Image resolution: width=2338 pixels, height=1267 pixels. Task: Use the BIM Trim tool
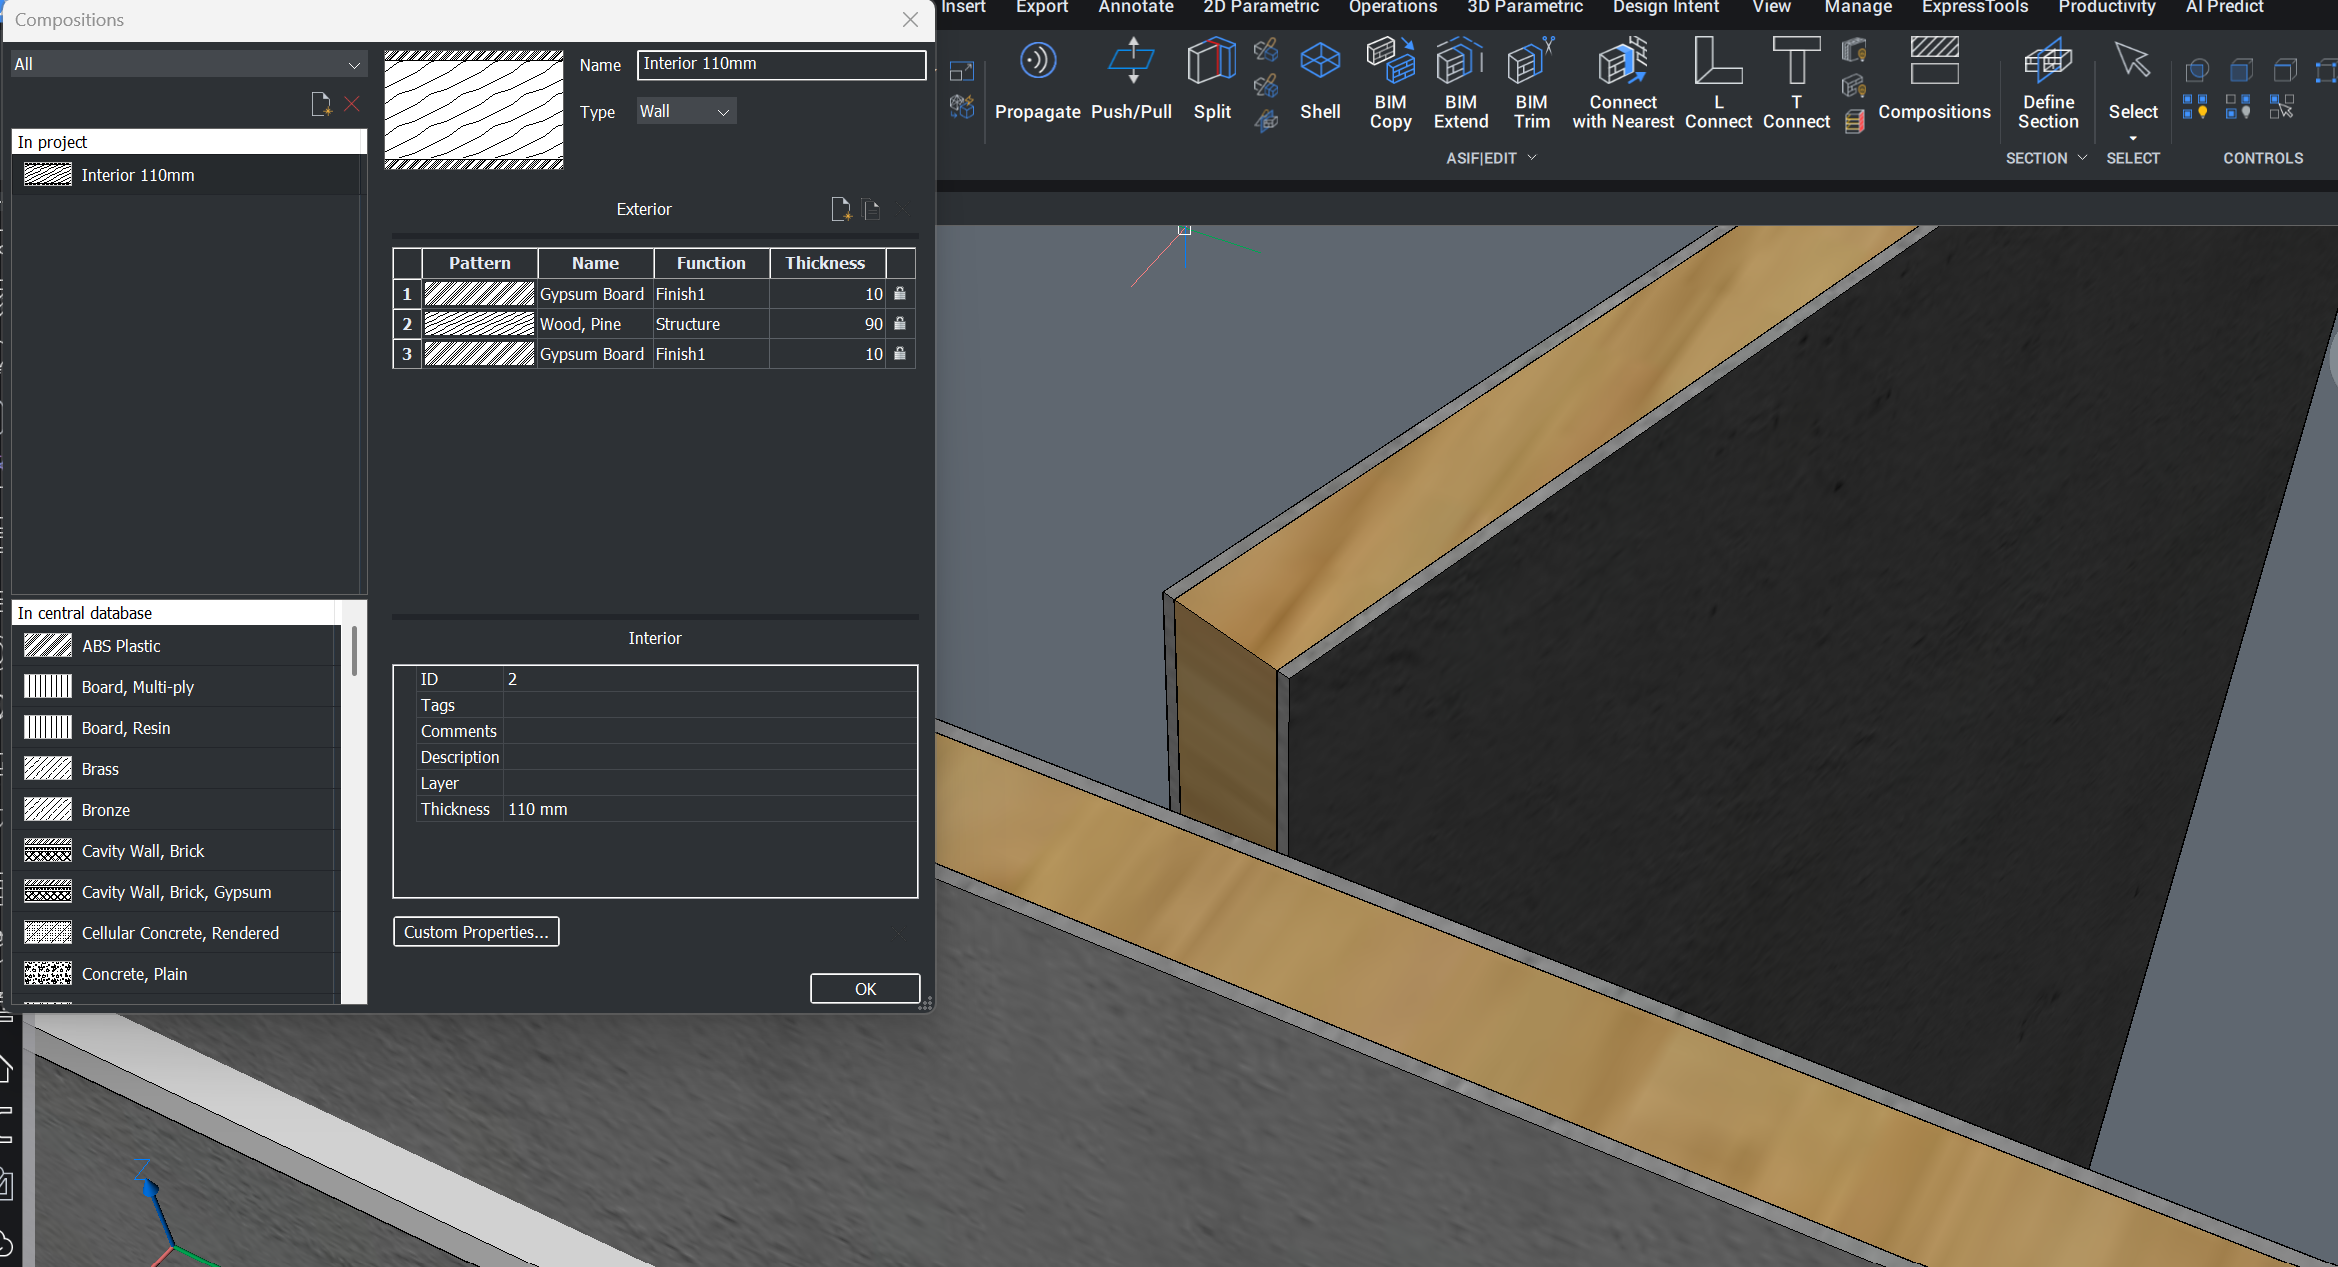pyautogui.click(x=1531, y=83)
